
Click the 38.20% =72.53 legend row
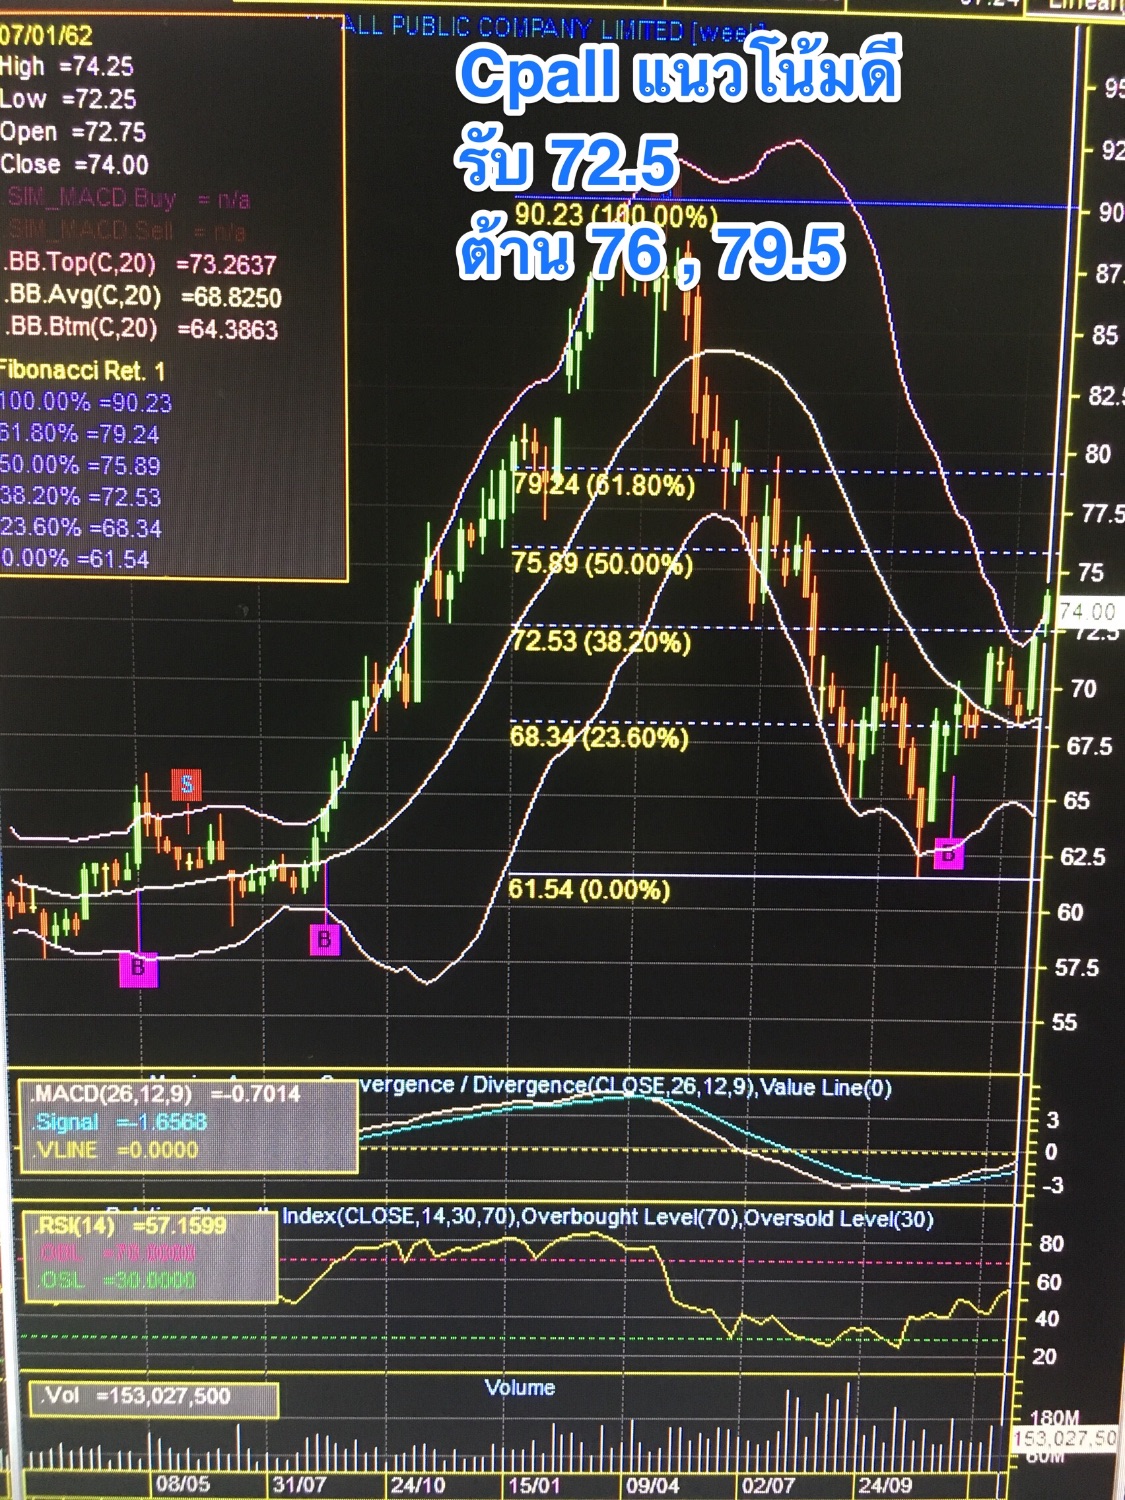click(80, 497)
